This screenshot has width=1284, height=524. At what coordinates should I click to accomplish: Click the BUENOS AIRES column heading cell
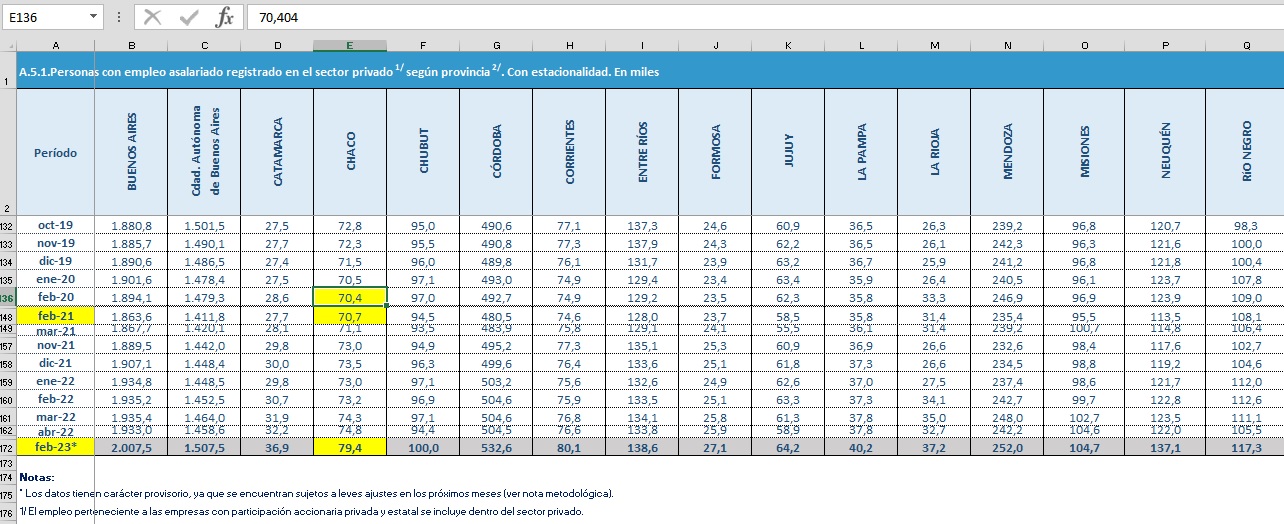pyautogui.click(x=131, y=152)
